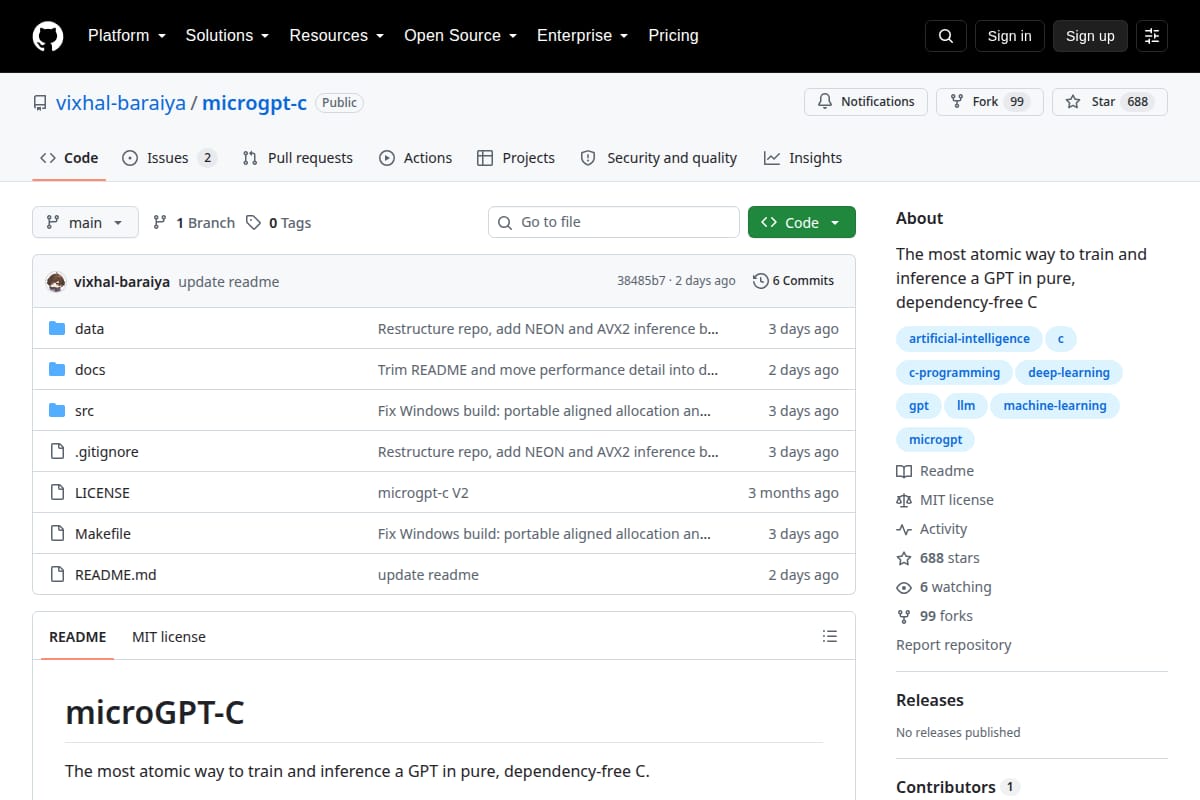Select the llm topic tag

pyautogui.click(x=966, y=406)
